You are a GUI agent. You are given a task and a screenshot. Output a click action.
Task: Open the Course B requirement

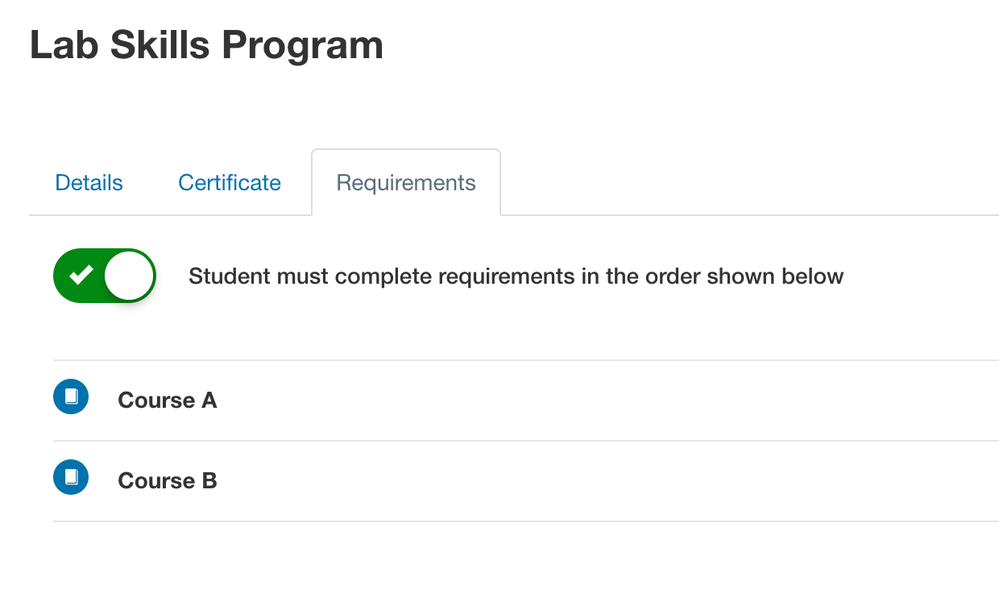(x=167, y=481)
